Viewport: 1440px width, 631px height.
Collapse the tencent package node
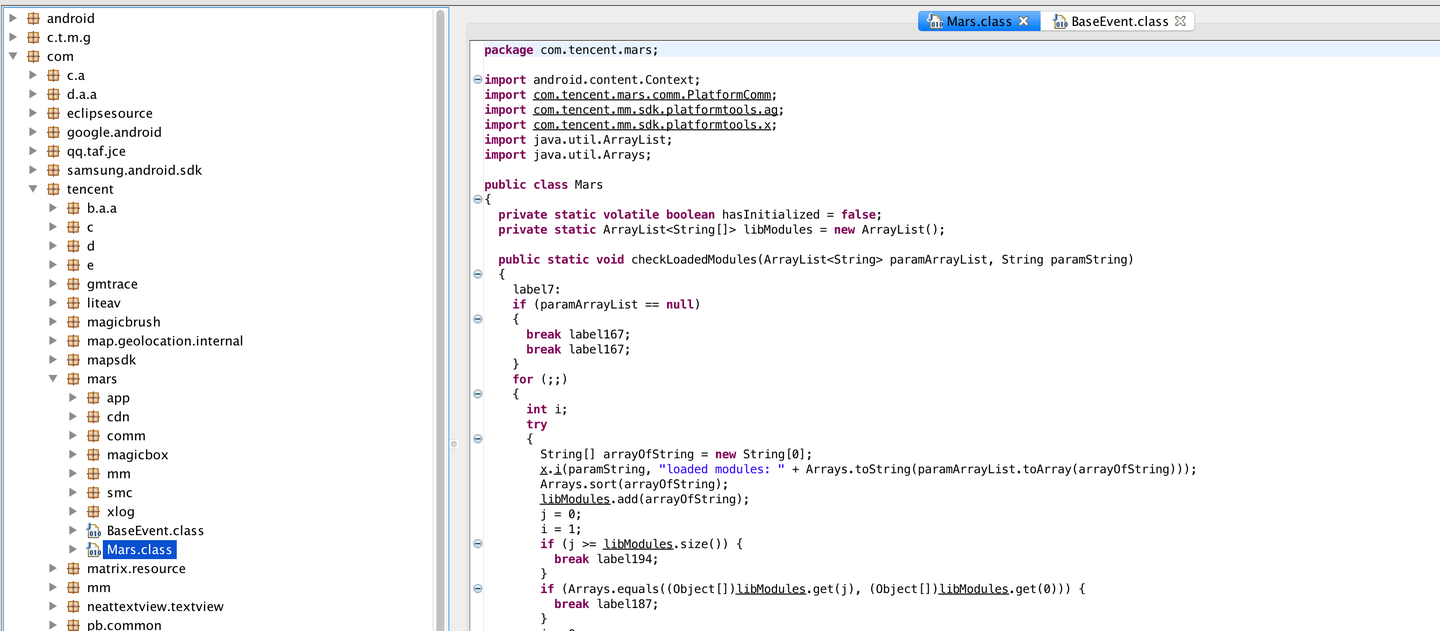pos(33,188)
